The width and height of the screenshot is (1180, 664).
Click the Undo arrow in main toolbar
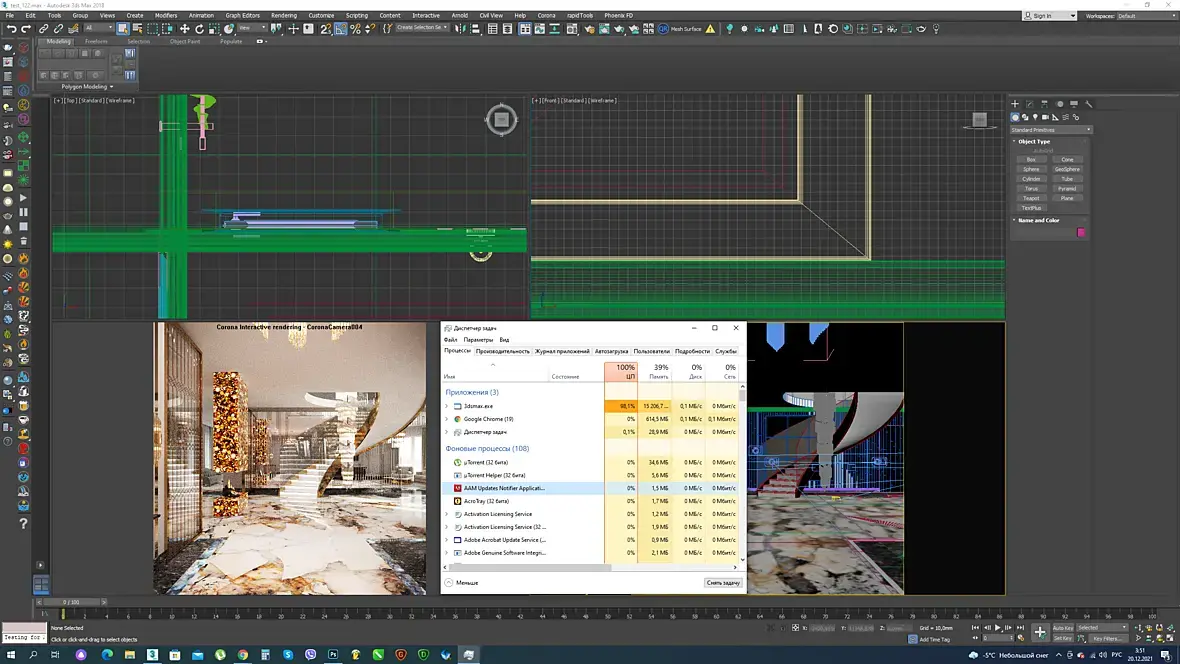[11, 29]
